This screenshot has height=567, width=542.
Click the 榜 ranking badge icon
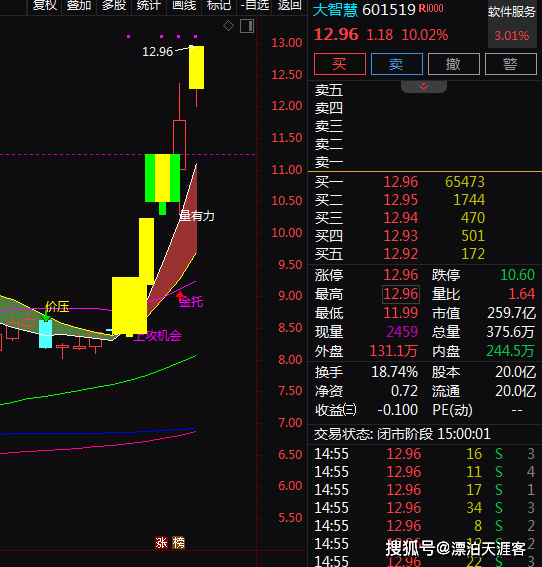pos(178,542)
